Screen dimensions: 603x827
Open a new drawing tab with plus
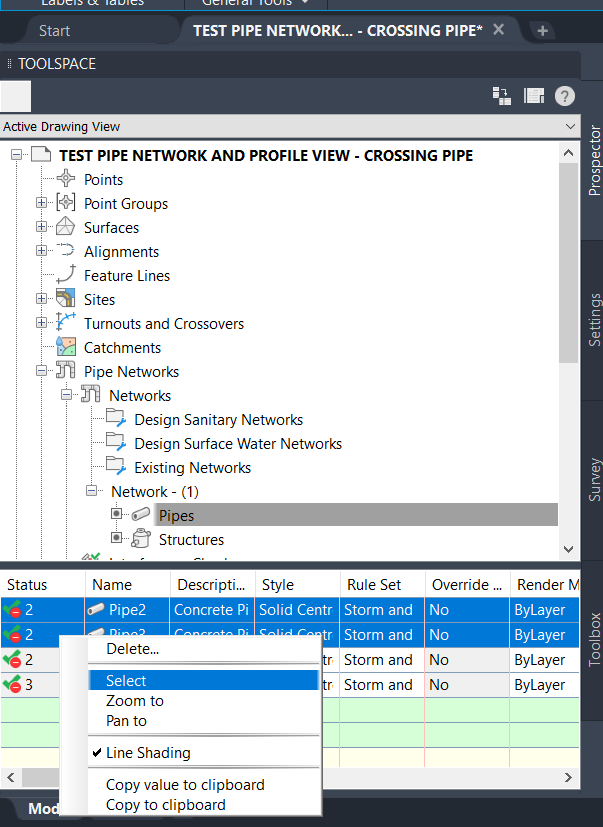[x=542, y=31]
